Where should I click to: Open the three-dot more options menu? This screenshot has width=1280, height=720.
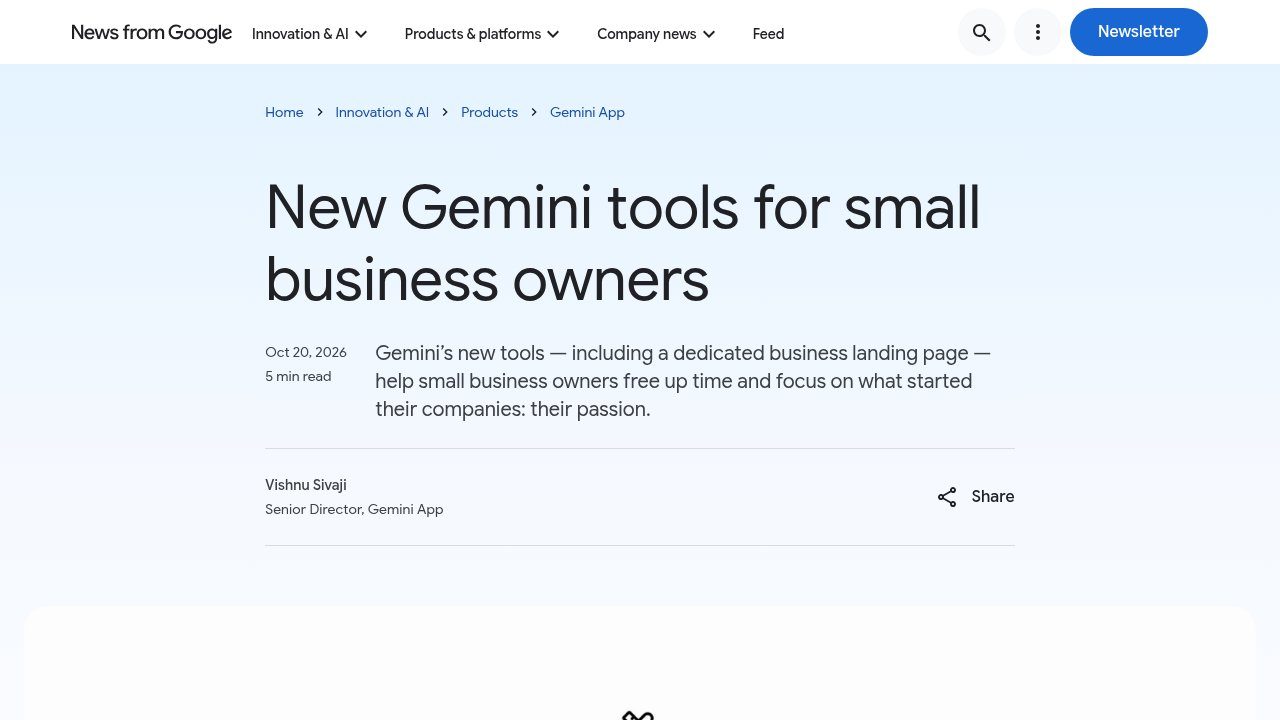click(1038, 32)
